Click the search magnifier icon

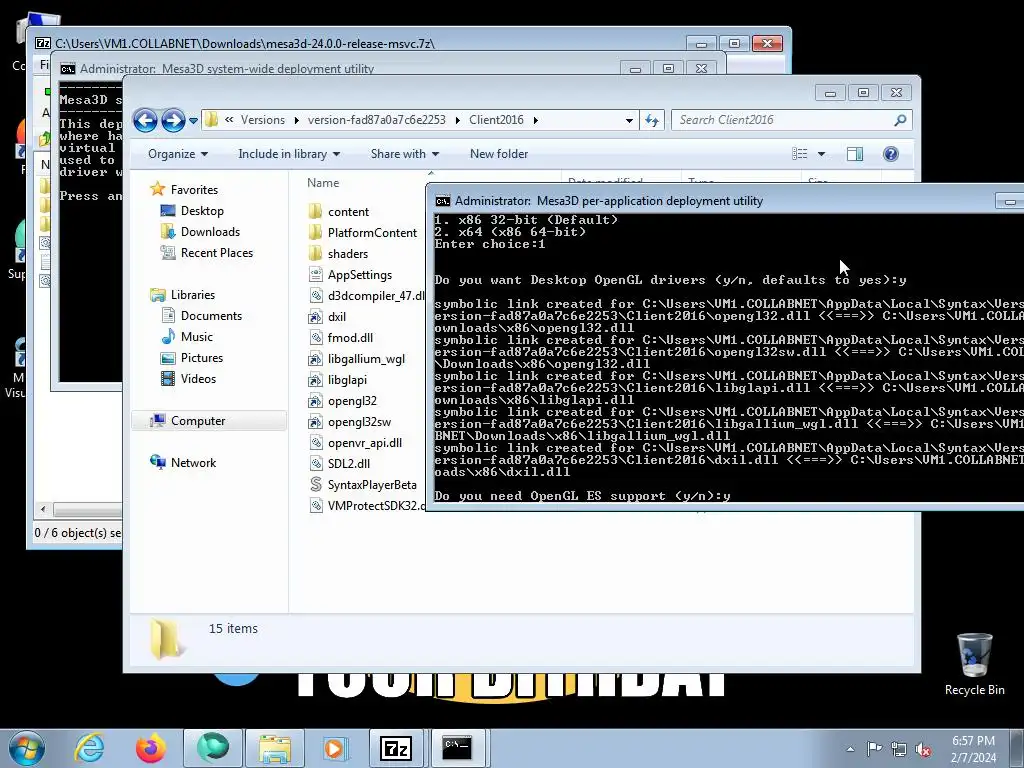pyautogui.click(x=901, y=120)
